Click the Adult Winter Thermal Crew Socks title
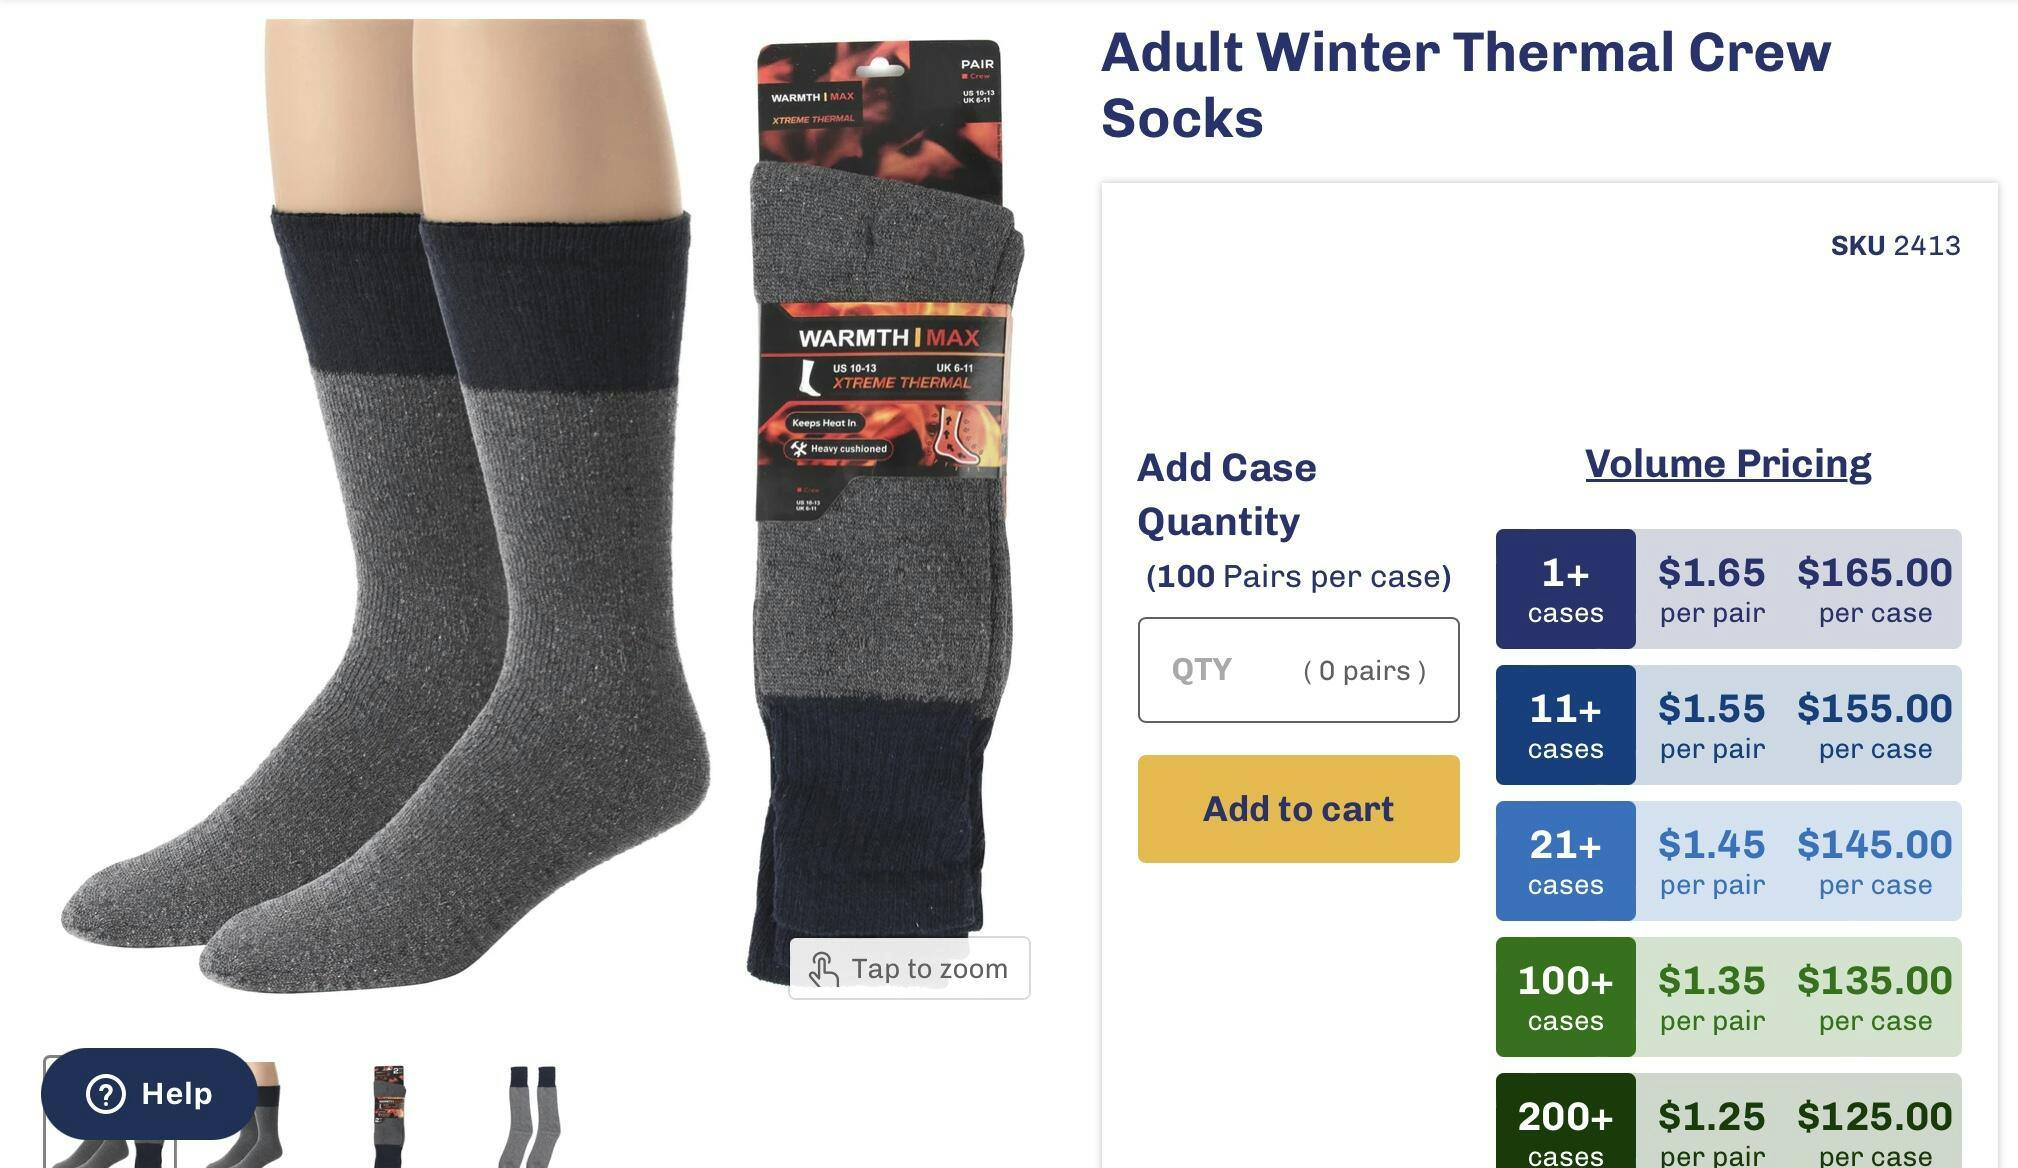2018x1168 pixels. coord(1466,85)
